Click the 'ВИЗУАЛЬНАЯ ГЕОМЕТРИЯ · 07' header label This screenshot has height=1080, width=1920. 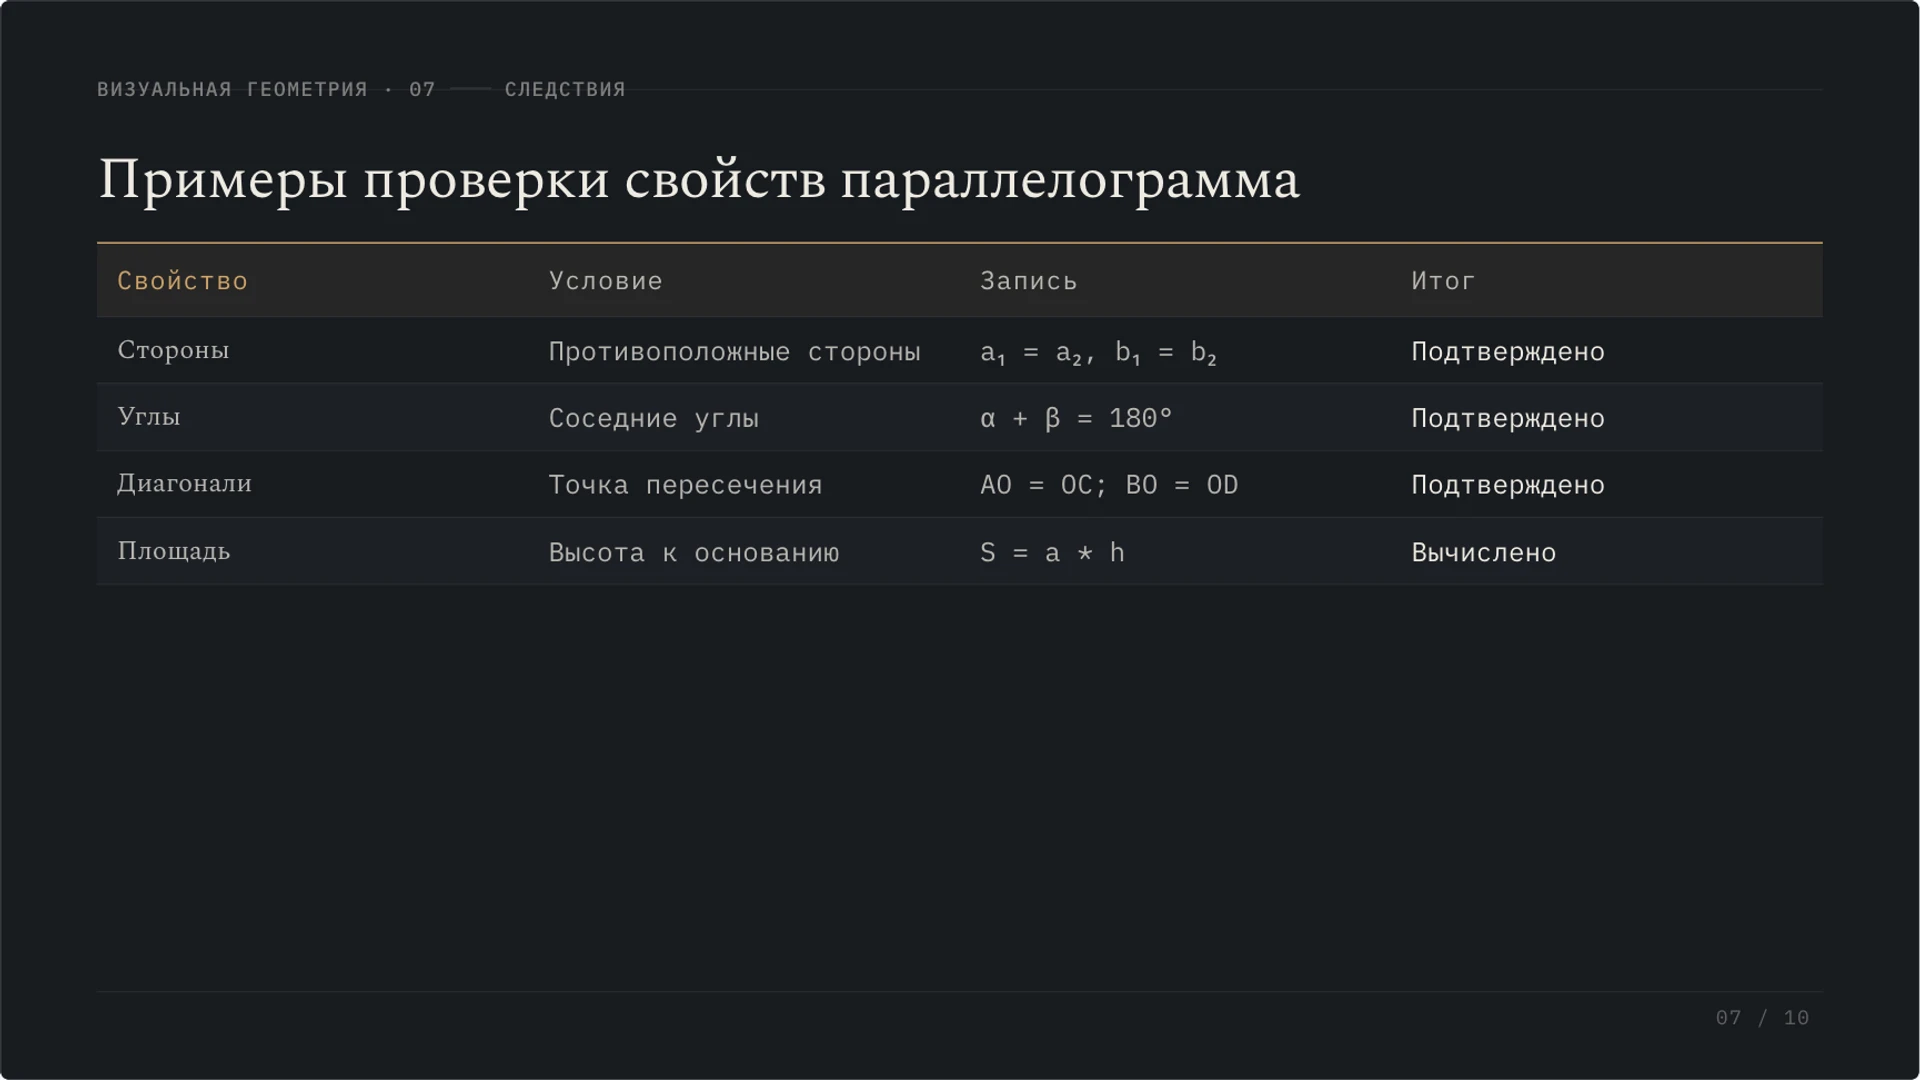pos(266,89)
